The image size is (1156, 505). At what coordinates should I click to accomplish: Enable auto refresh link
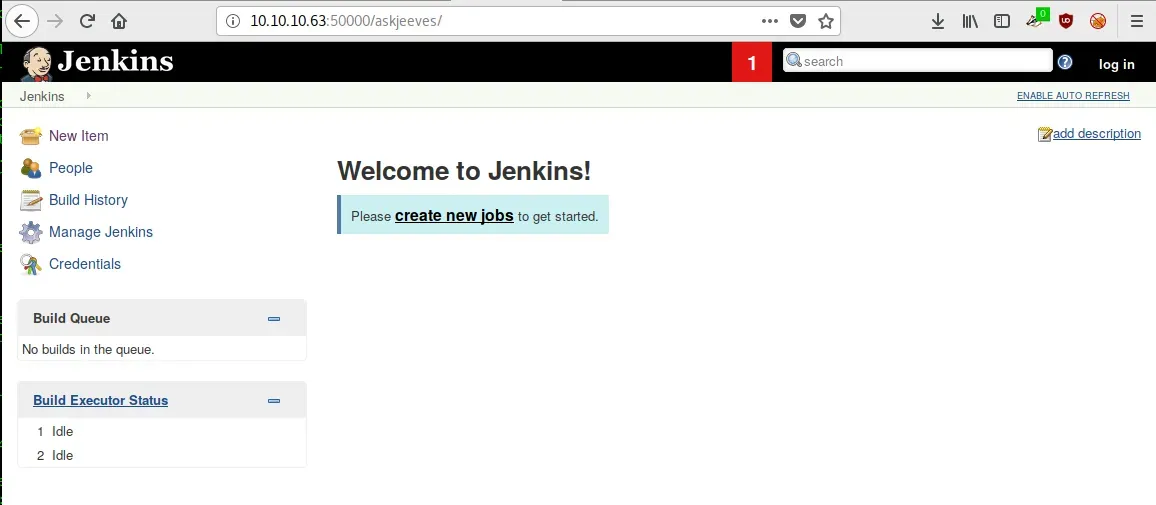coord(1073,96)
